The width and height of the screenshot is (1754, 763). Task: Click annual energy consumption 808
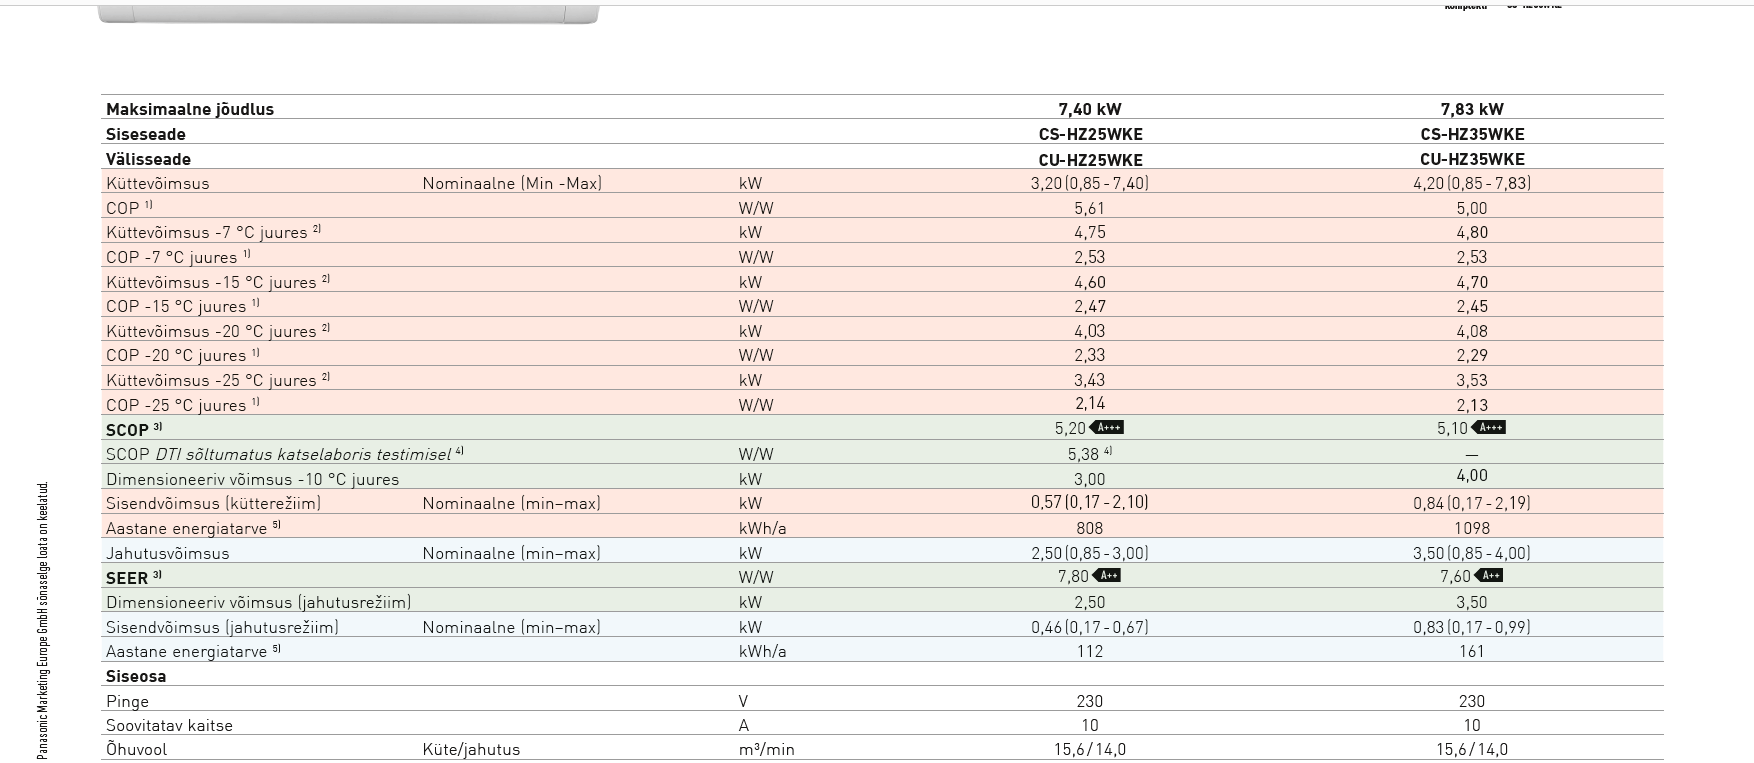tap(1090, 528)
